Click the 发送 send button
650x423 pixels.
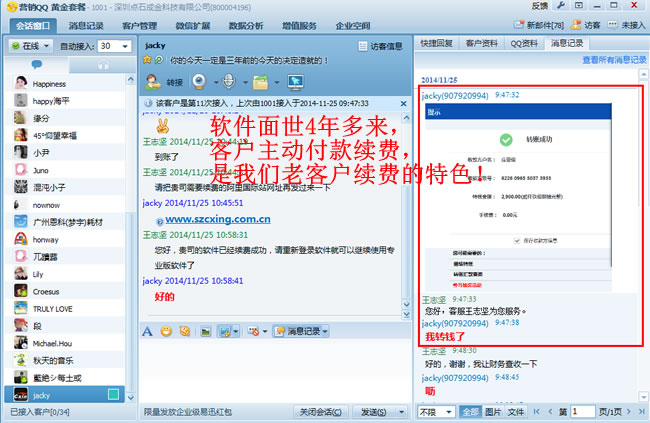pyautogui.click(x=374, y=412)
